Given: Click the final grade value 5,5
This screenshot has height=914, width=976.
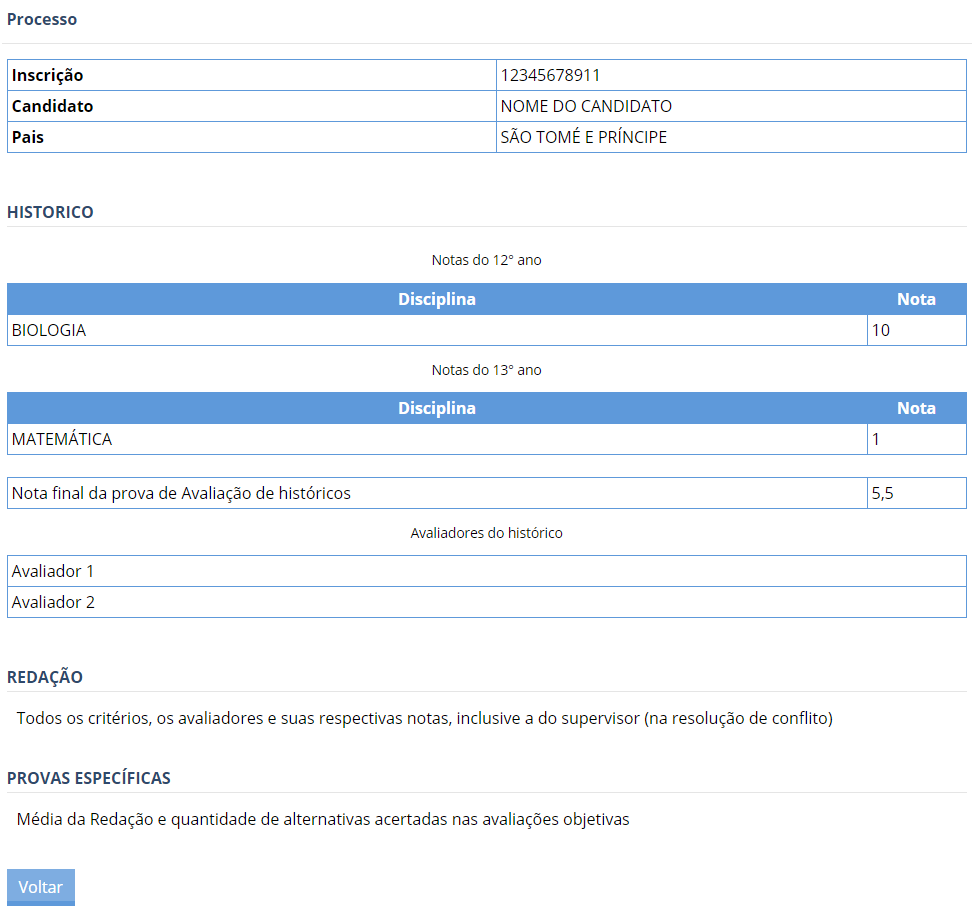Looking at the screenshot, I should coord(880,492).
